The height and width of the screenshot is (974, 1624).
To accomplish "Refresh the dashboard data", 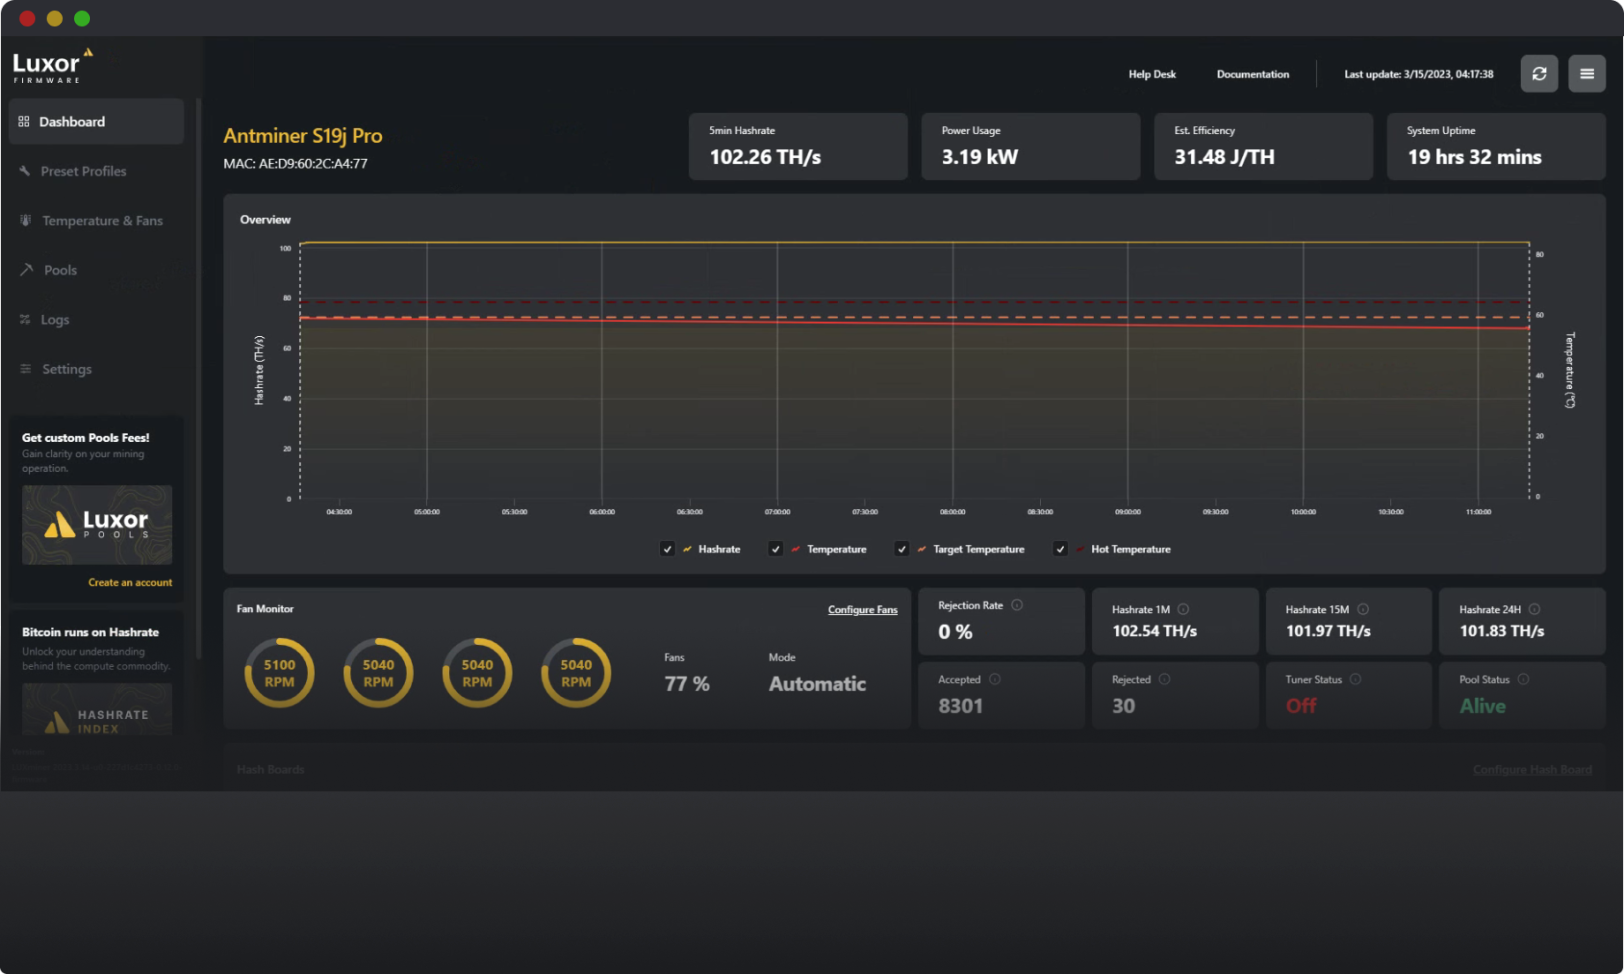I will pyautogui.click(x=1539, y=73).
